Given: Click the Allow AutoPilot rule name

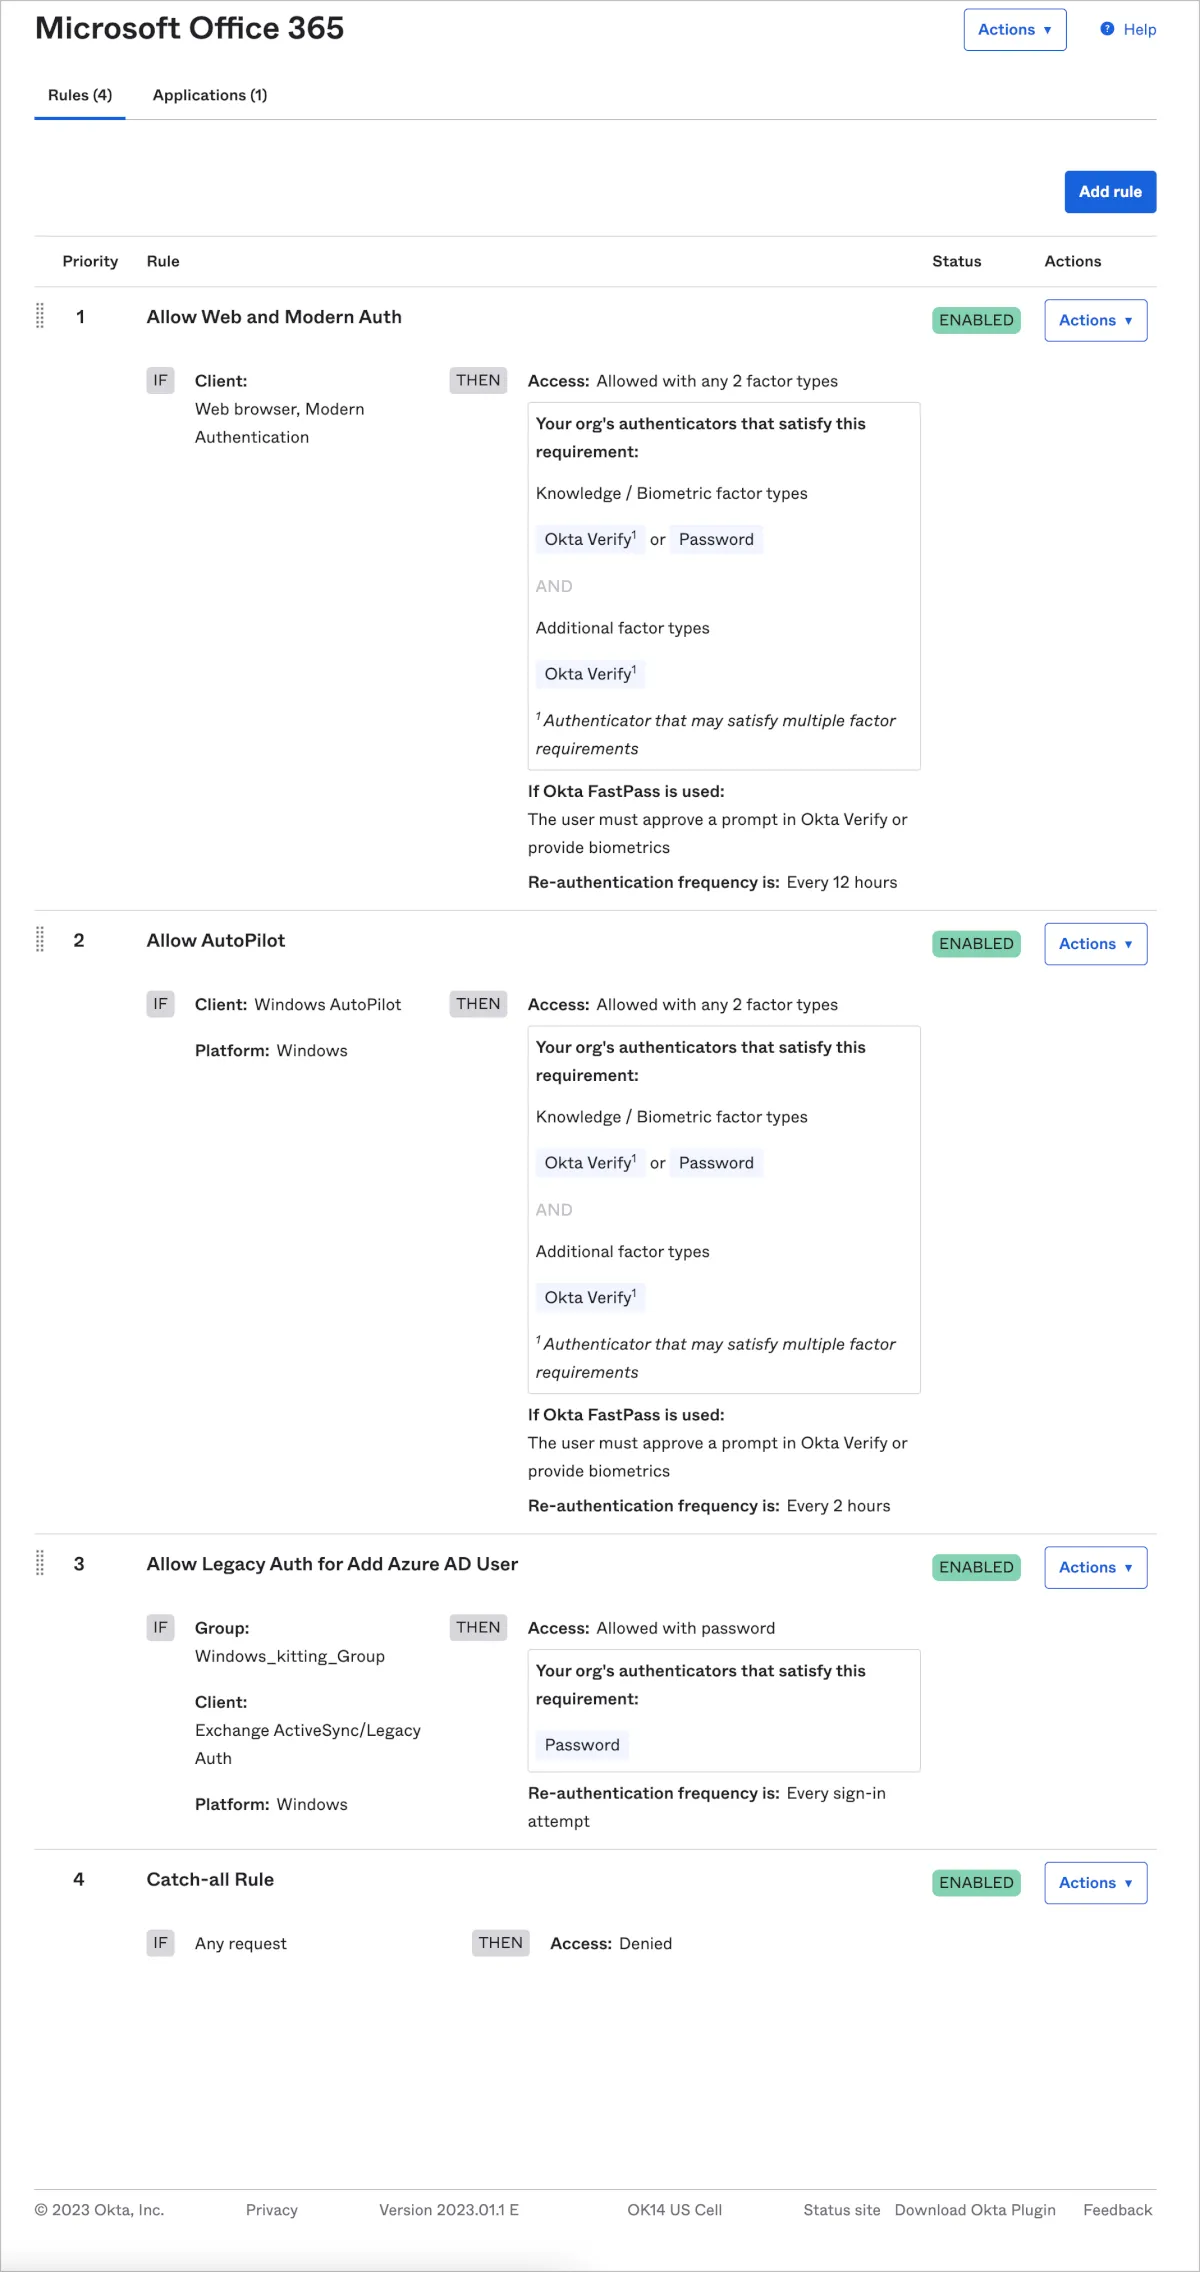Looking at the screenshot, I should coord(216,940).
